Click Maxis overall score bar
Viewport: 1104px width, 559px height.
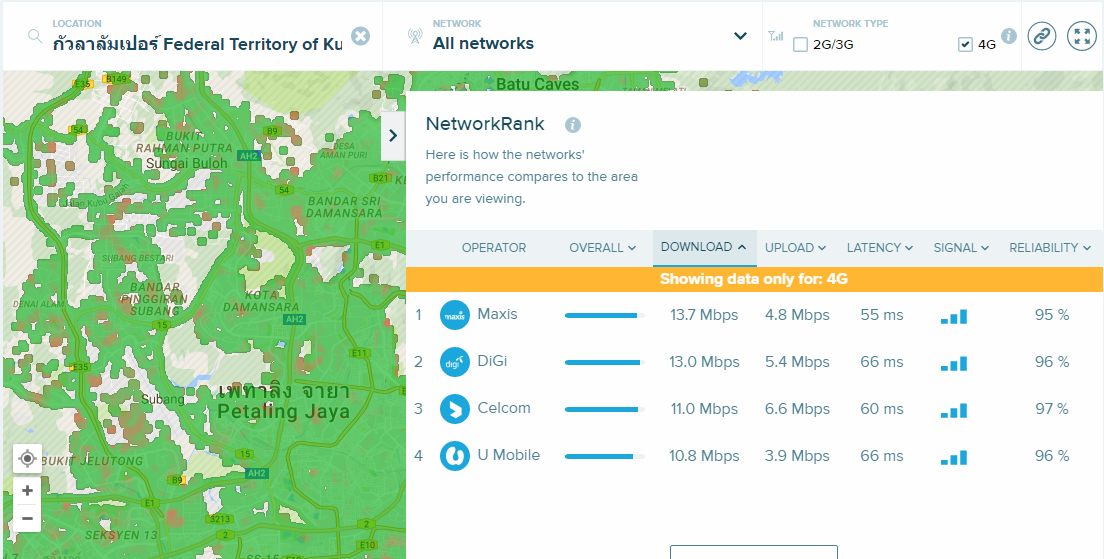coord(605,315)
